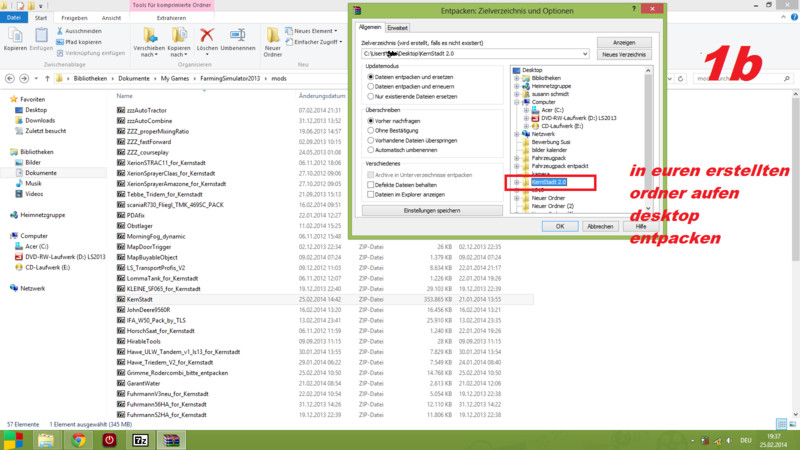
Task: Click the Löschen red X icon
Action: 207,36
